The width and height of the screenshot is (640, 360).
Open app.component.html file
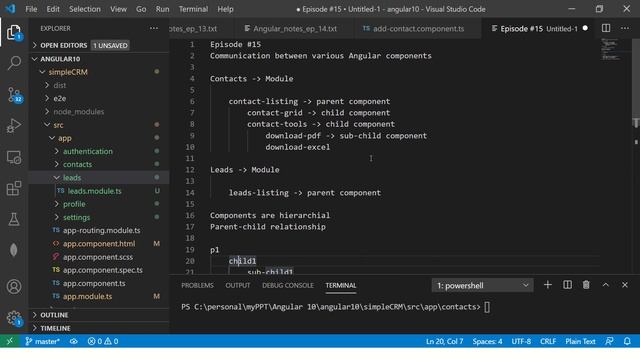99,243
